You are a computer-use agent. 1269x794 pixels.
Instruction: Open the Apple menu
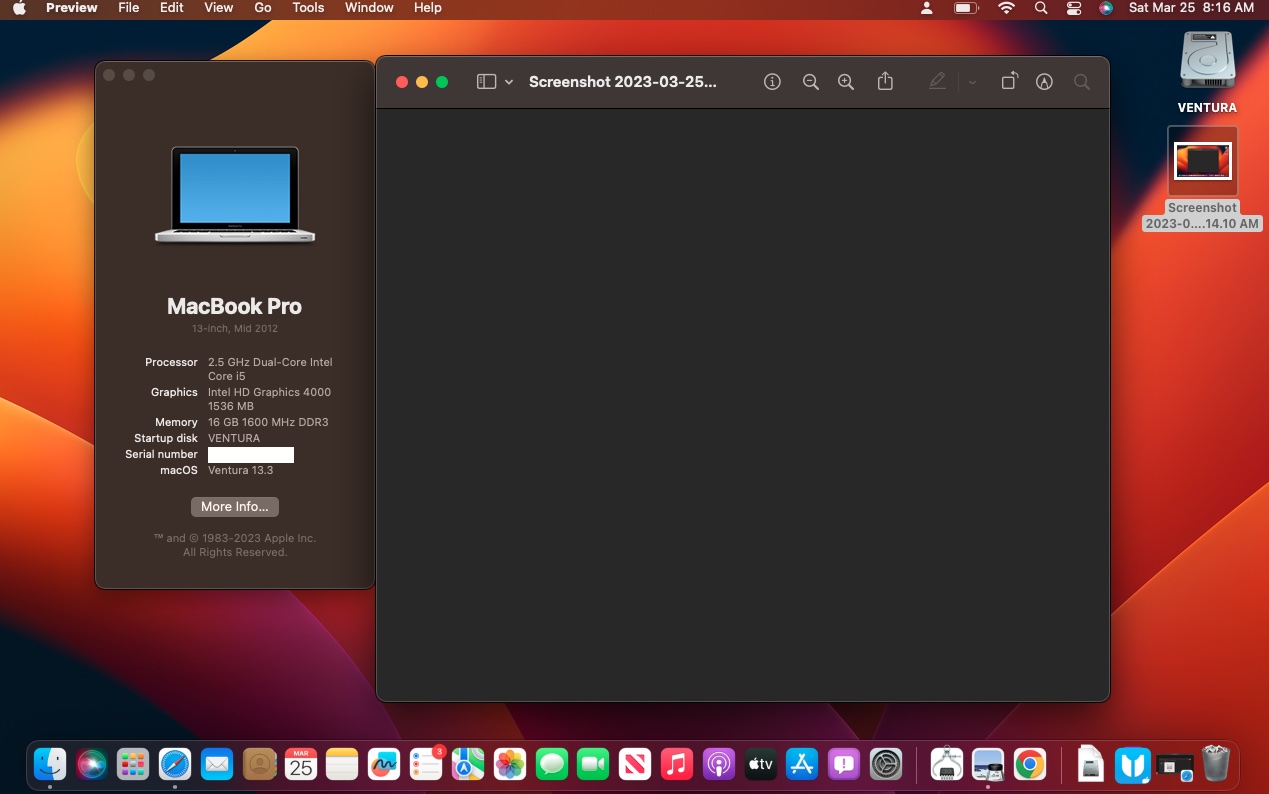19,8
